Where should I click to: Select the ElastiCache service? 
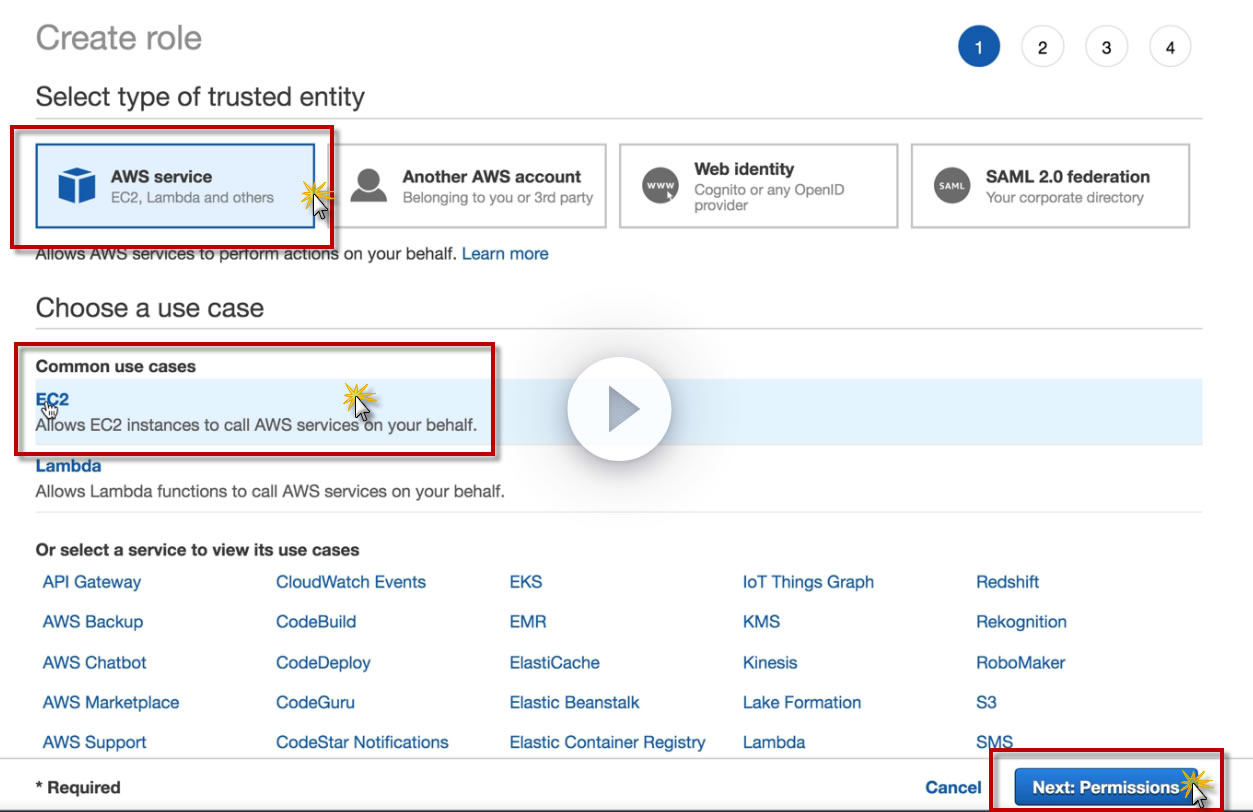click(x=555, y=663)
